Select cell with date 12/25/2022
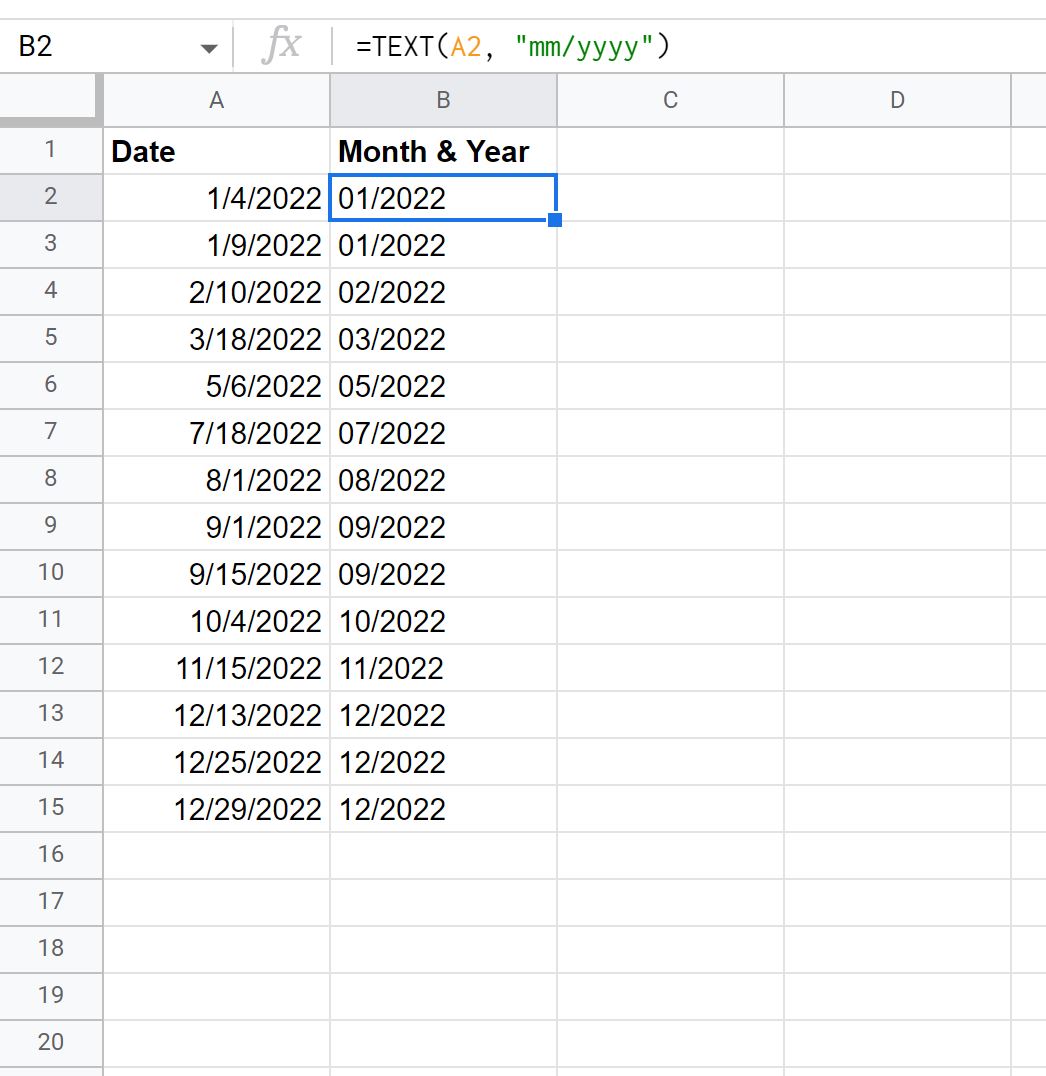1046x1076 pixels. click(216, 762)
